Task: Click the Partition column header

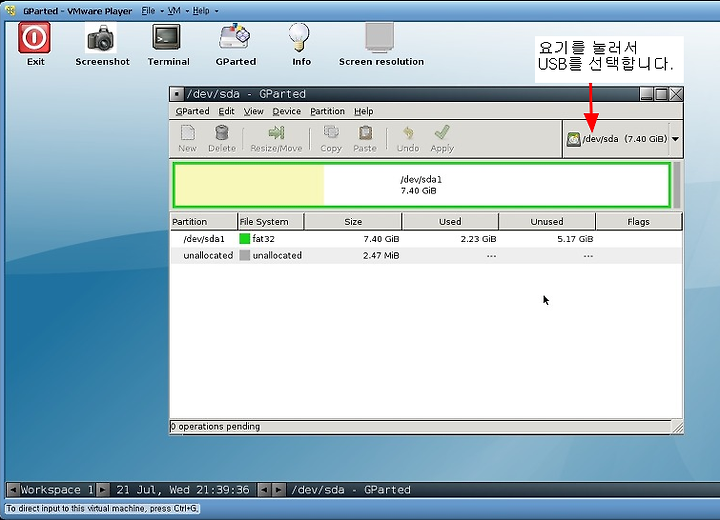Action: (203, 221)
